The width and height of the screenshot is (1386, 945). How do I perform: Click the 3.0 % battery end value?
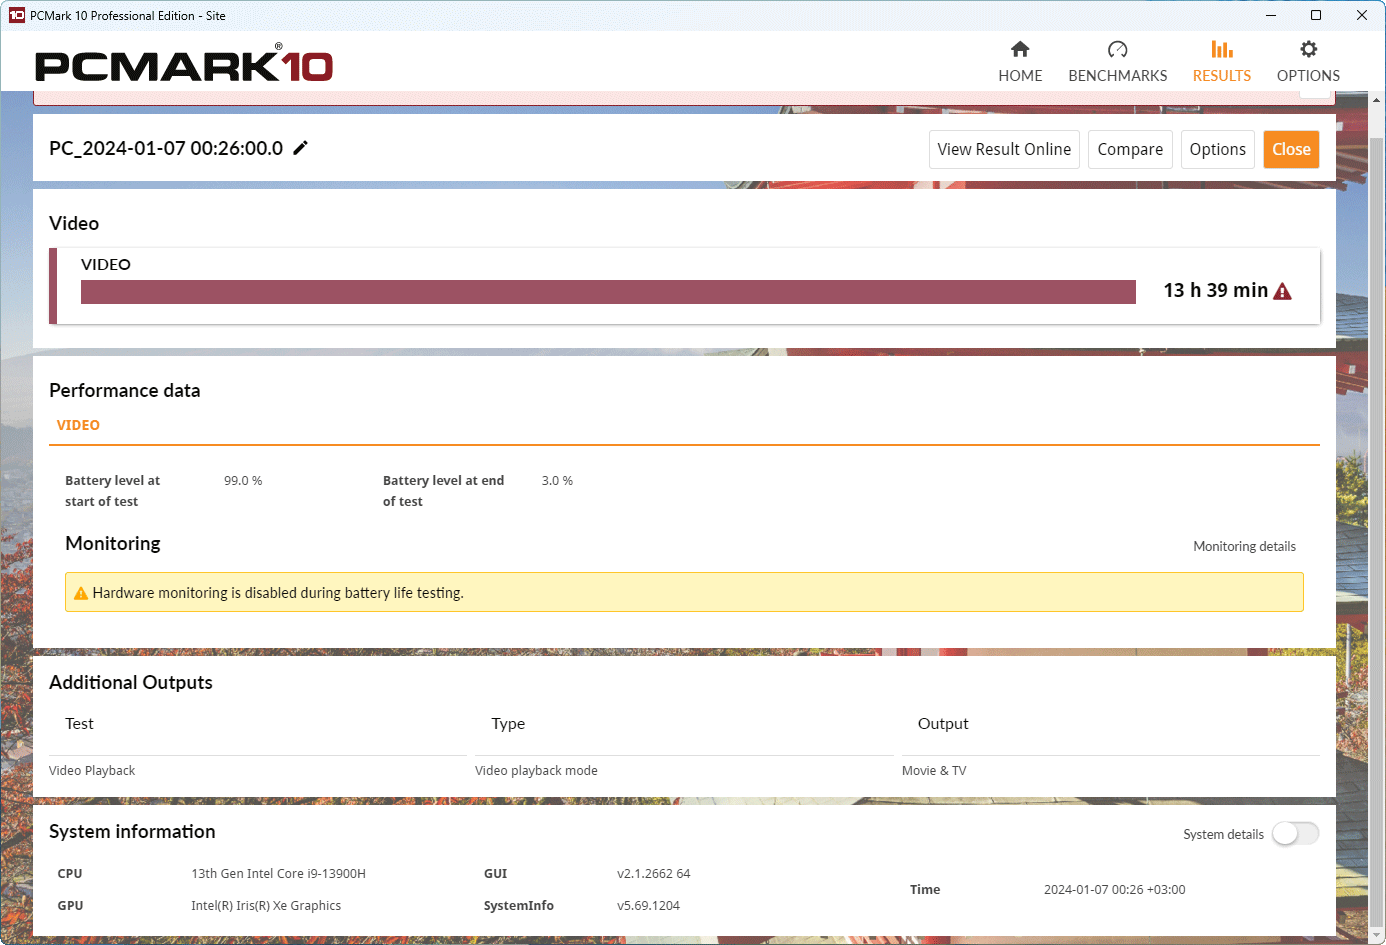click(x=557, y=481)
